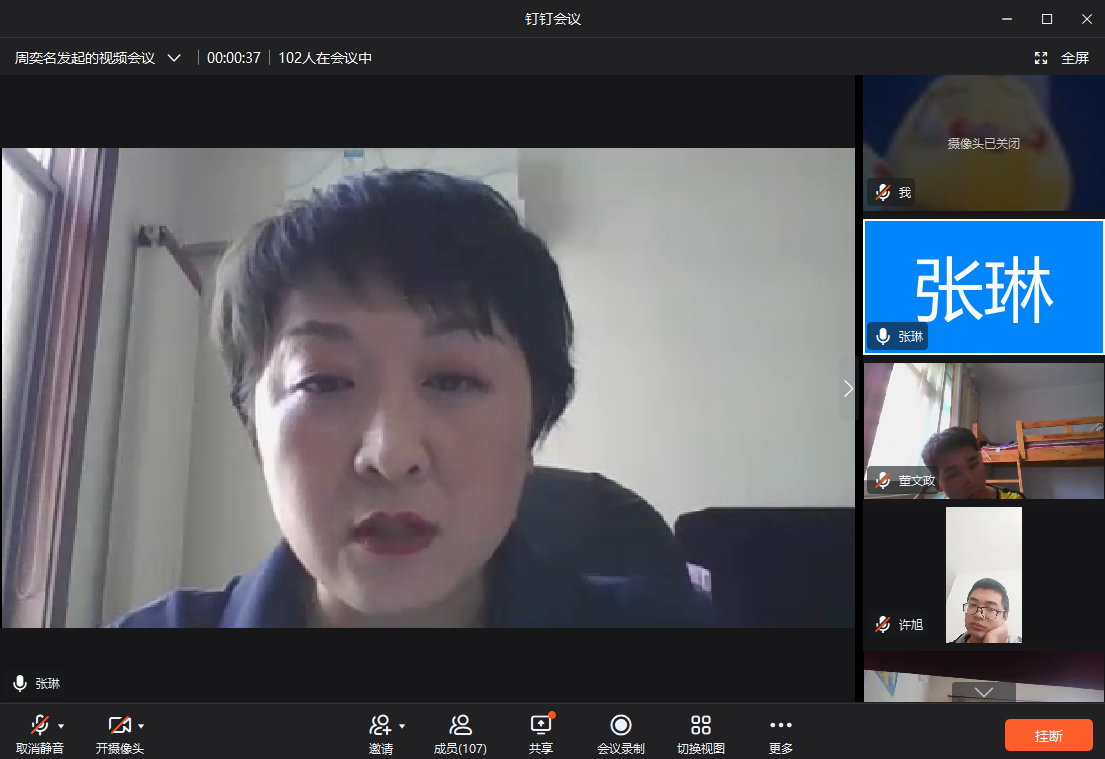This screenshot has height=759, width=1105.
Task: Select 董文政 video thumbnail
Action: pyautogui.click(x=984, y=430)
